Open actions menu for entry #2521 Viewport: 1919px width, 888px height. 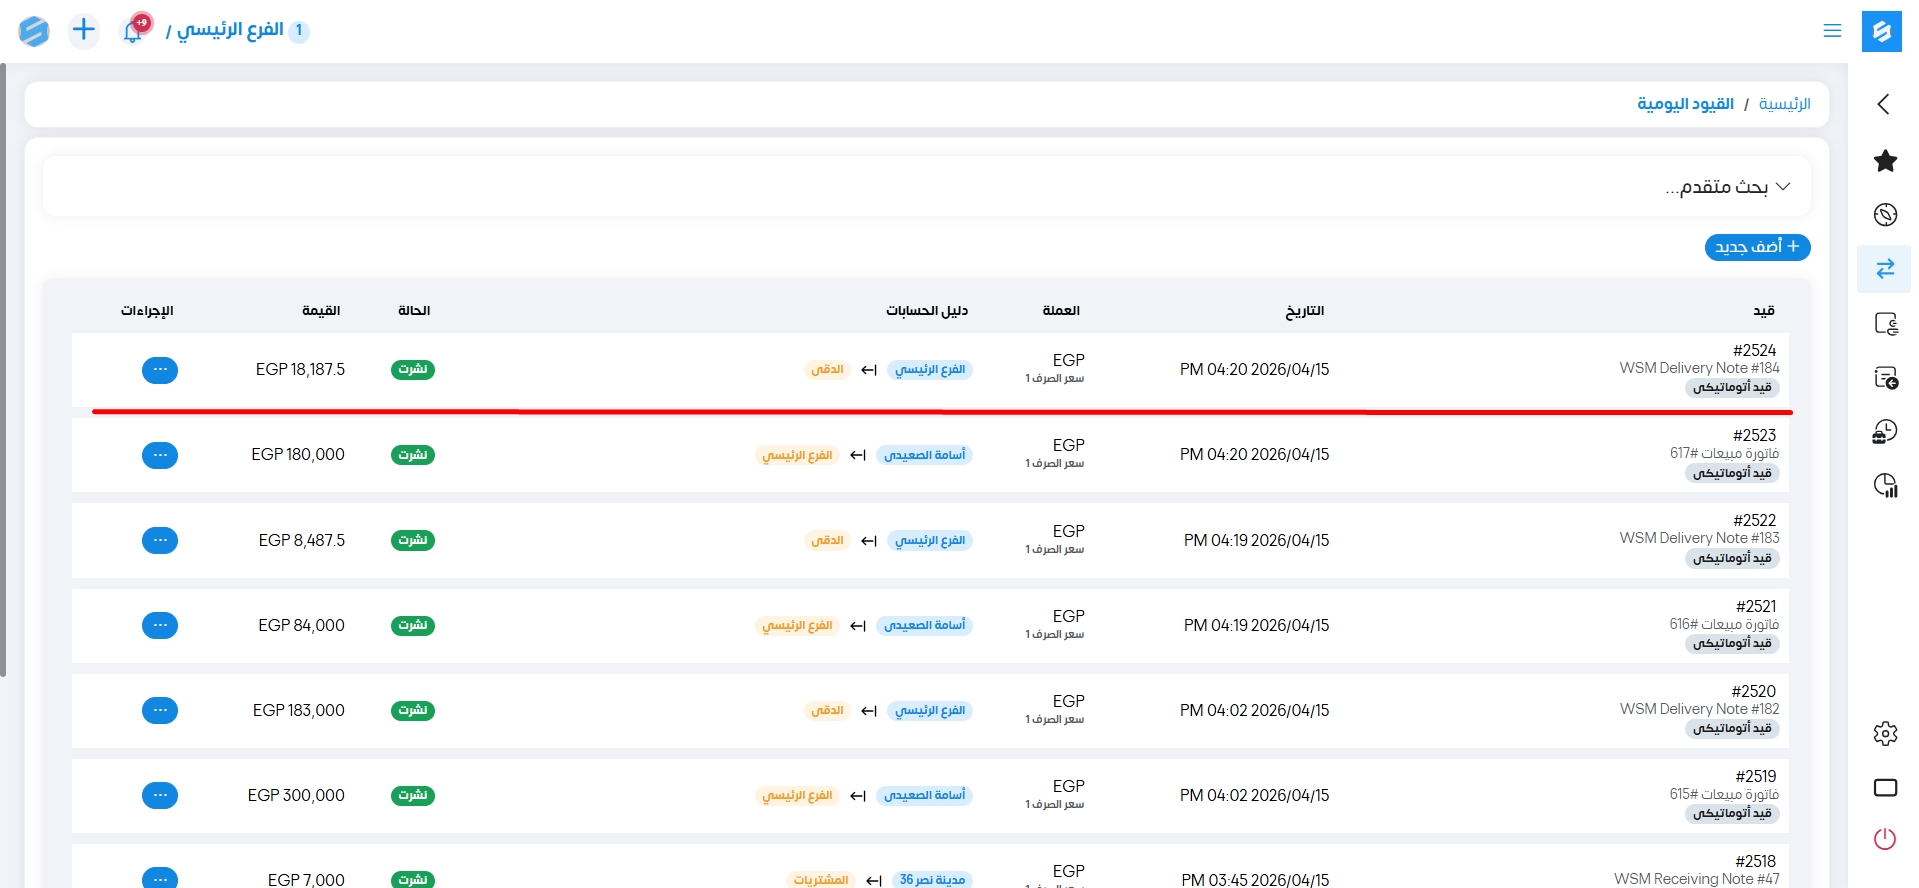click(x=160, y=626)
